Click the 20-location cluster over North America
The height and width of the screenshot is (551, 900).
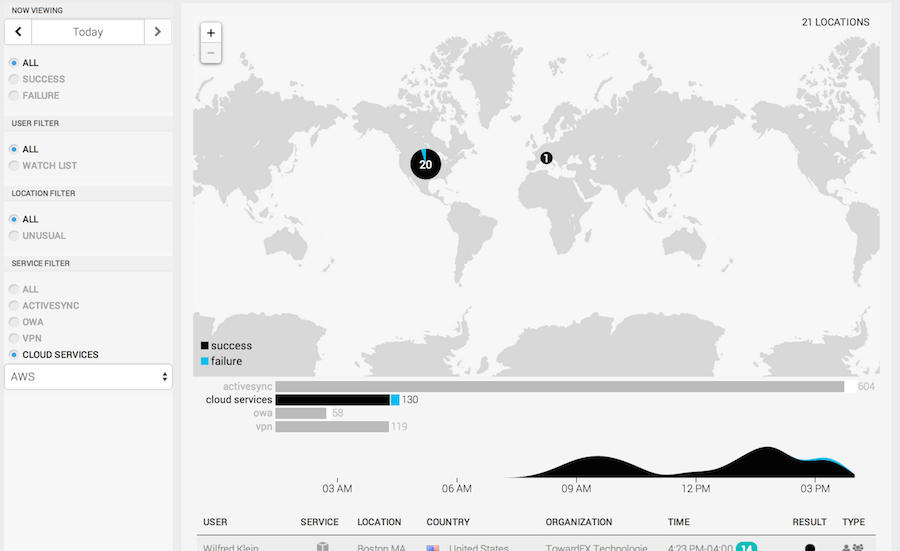[x=426, y=164]
